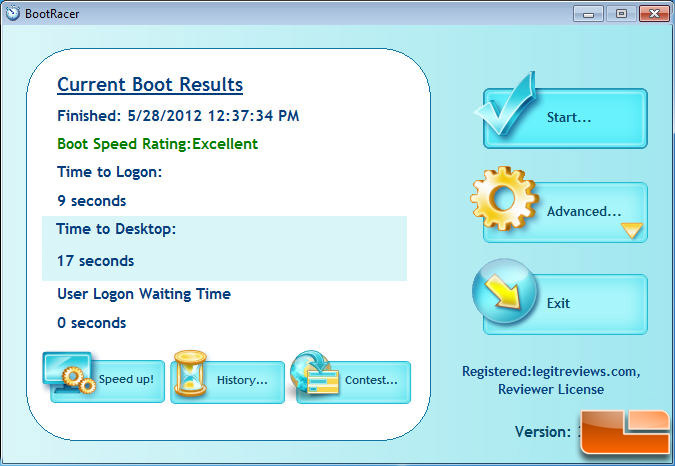The width and height of the screenshot is (675, 466).
Task: Close the BootRacer window
Action: (x=654, y=14)
